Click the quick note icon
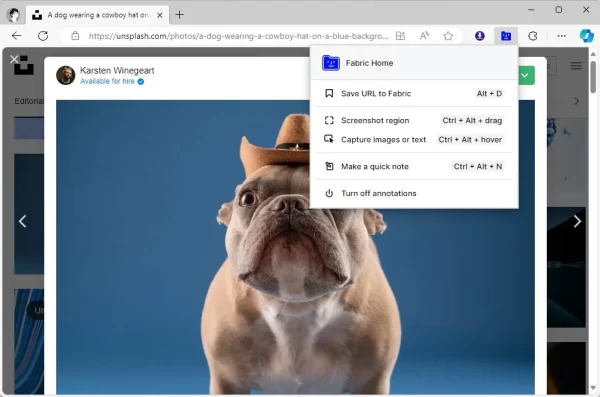 click(329, 166)
